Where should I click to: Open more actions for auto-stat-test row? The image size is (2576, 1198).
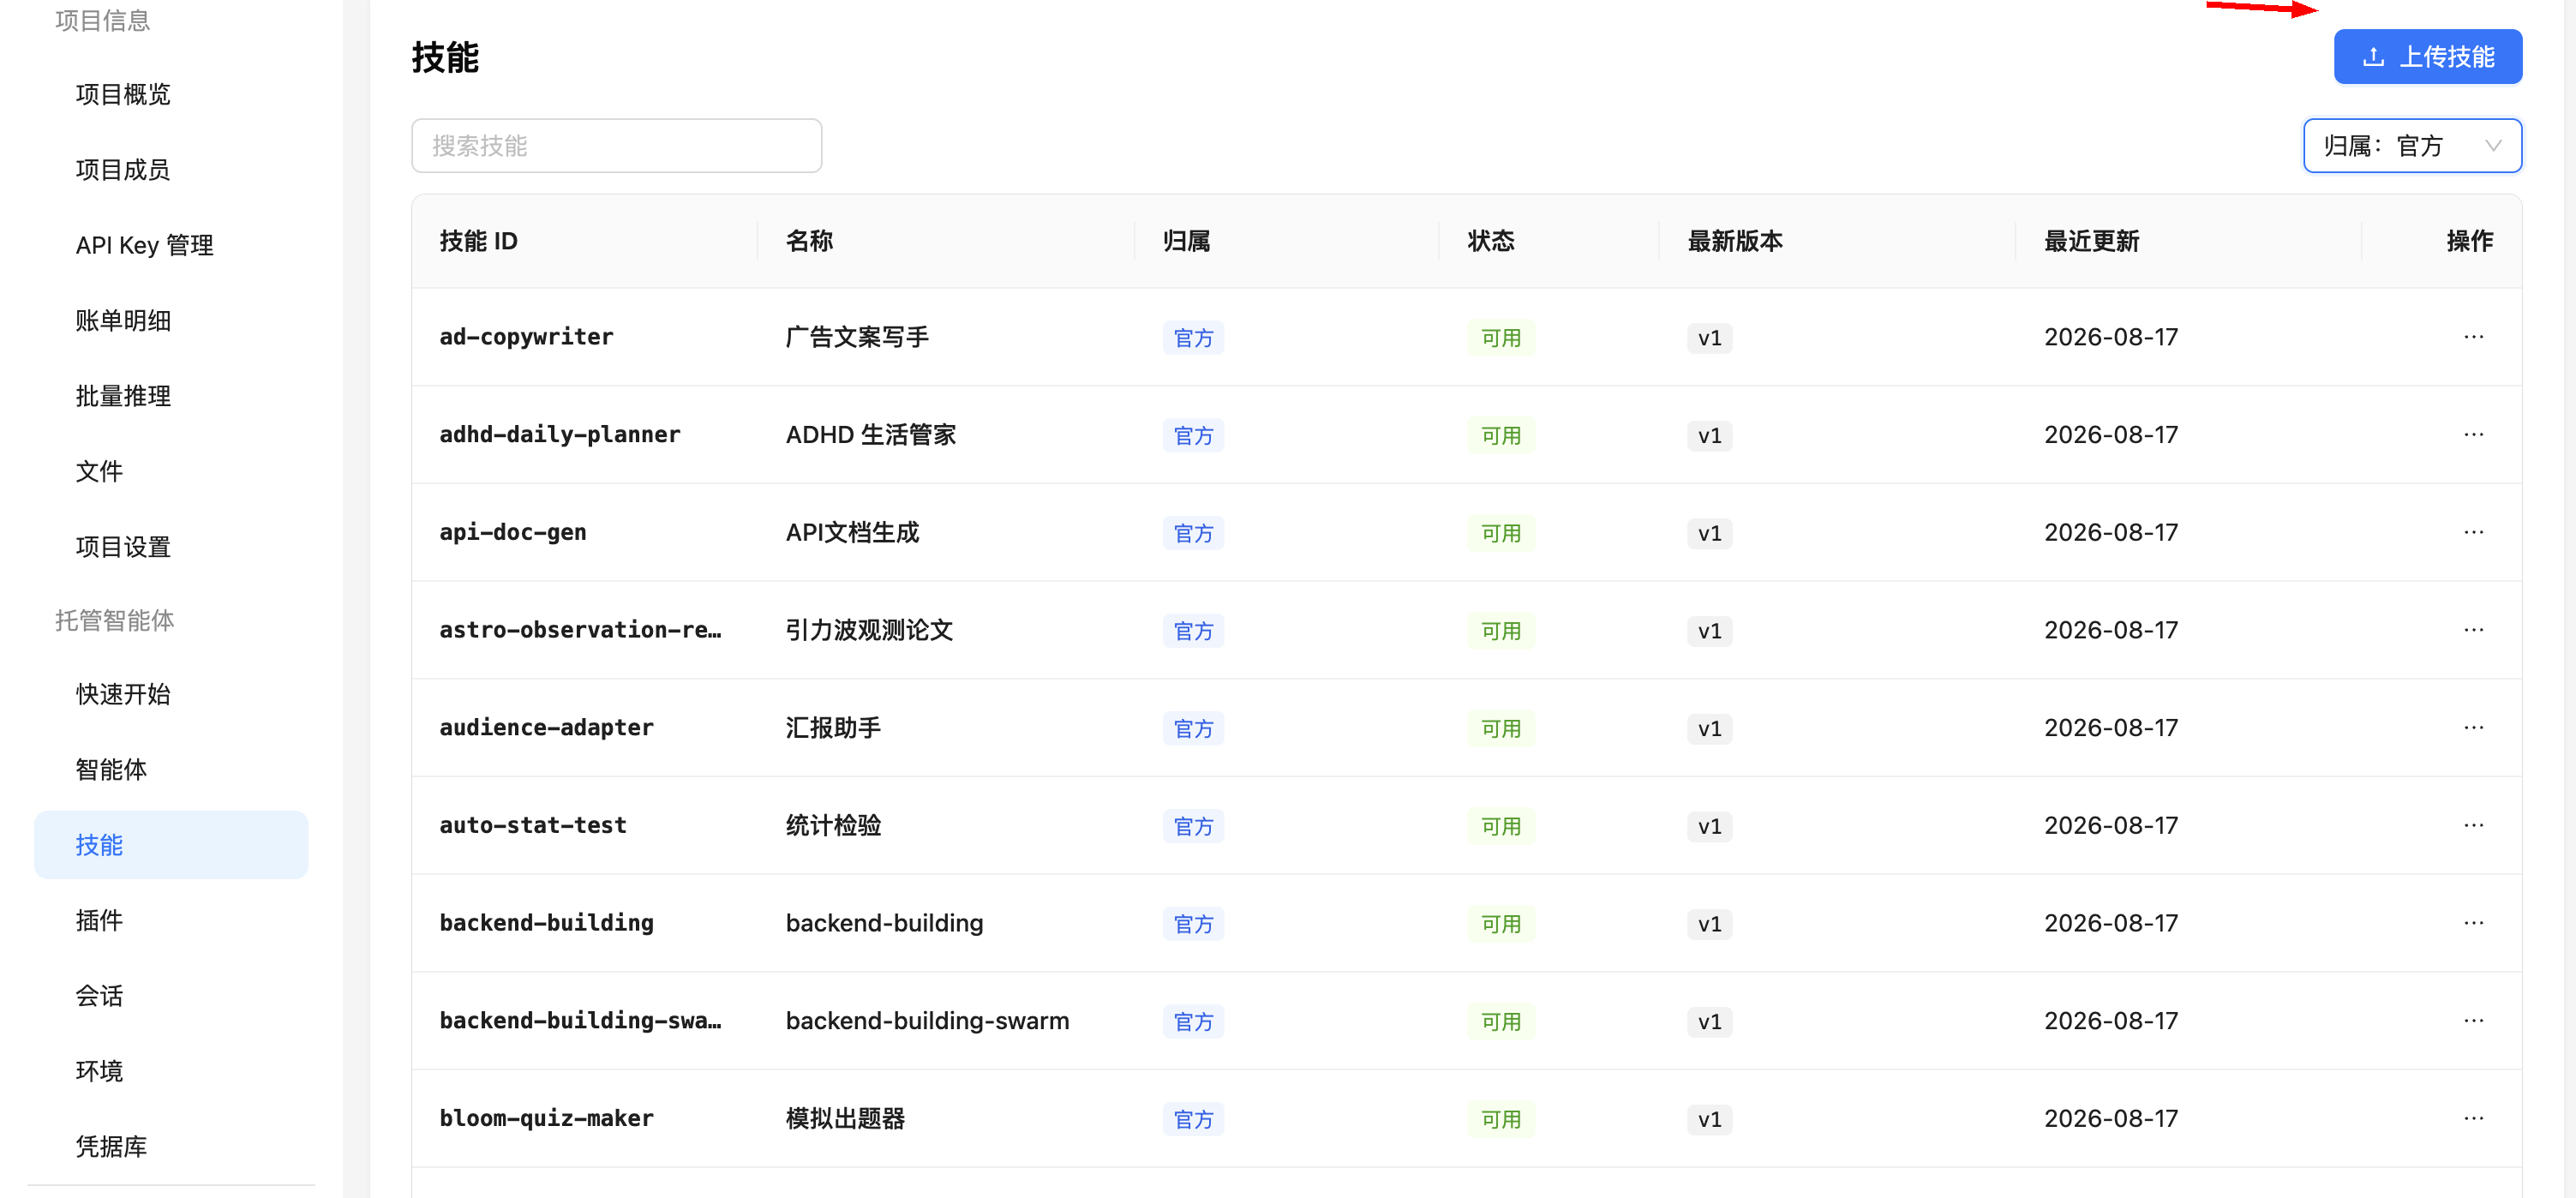click(x=2473, y=825)
